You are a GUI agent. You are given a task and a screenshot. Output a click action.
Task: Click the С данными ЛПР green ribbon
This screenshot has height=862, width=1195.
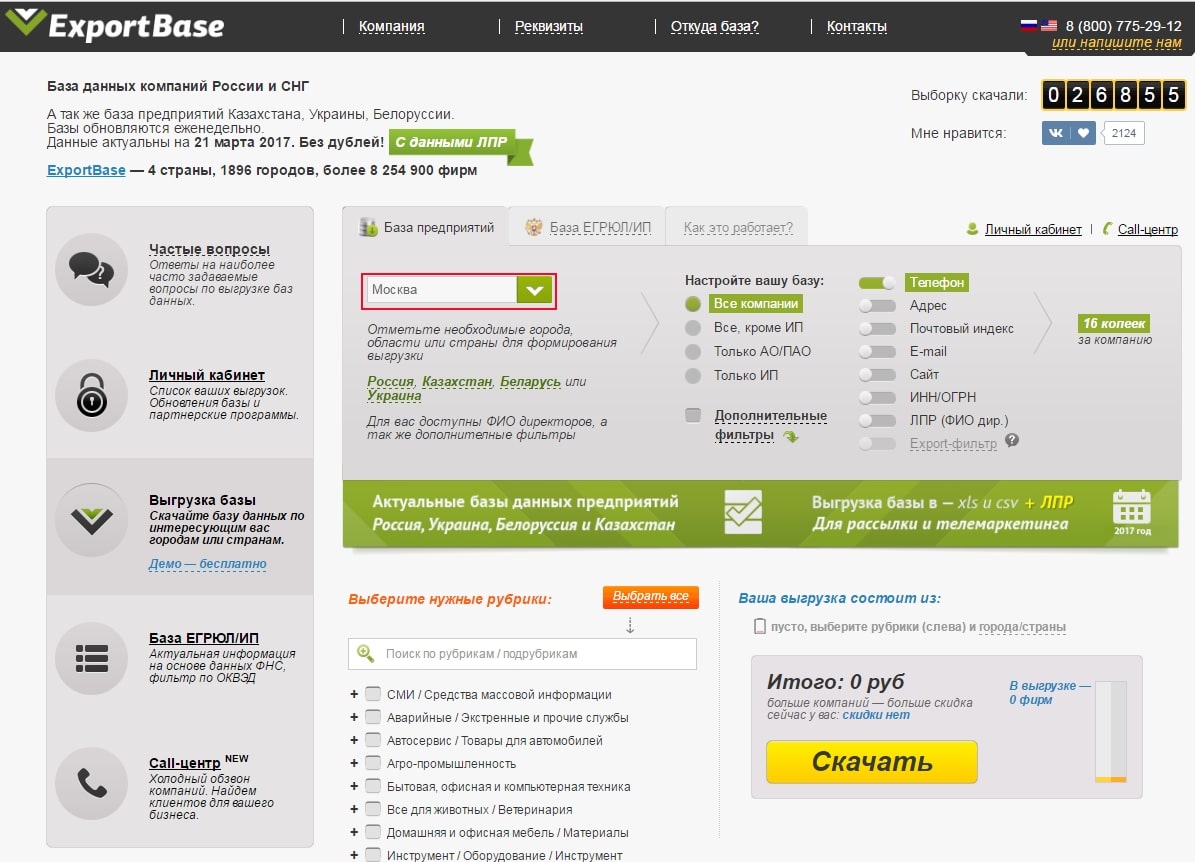pyautogui.click(x=461, y=145)
